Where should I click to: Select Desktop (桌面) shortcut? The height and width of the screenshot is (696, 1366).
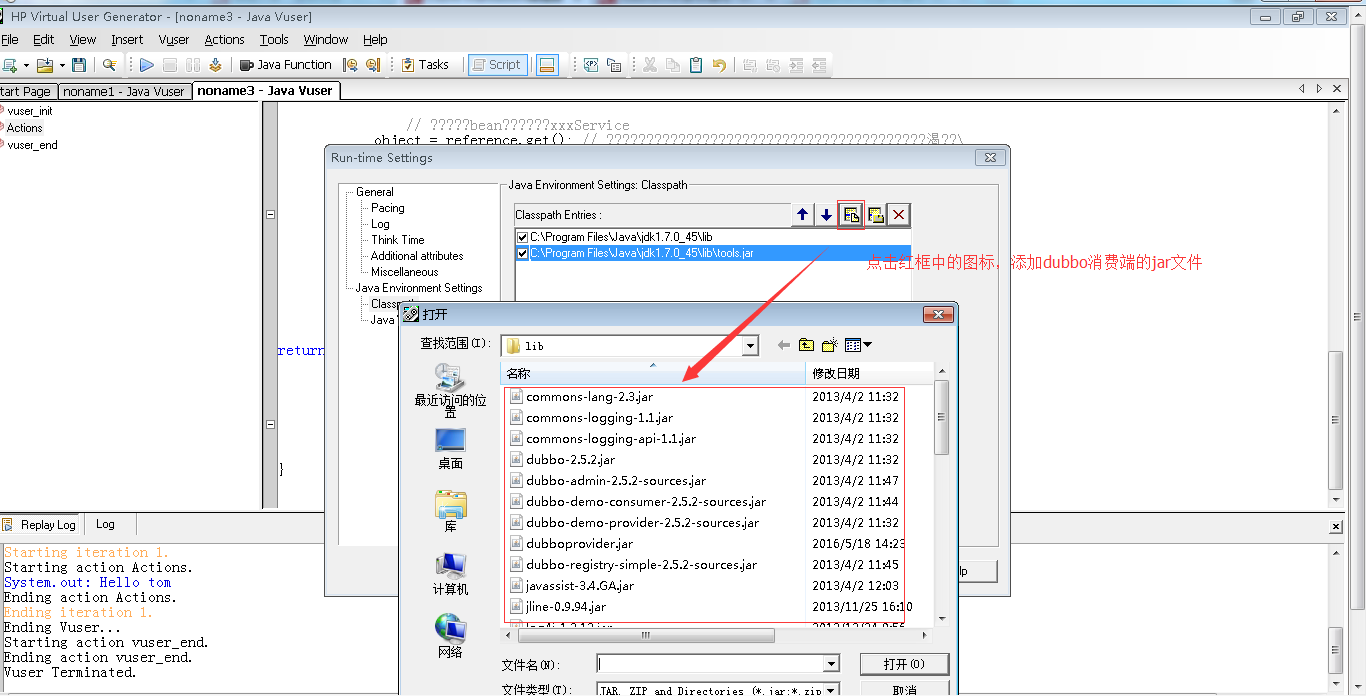[x=450, y=449]
